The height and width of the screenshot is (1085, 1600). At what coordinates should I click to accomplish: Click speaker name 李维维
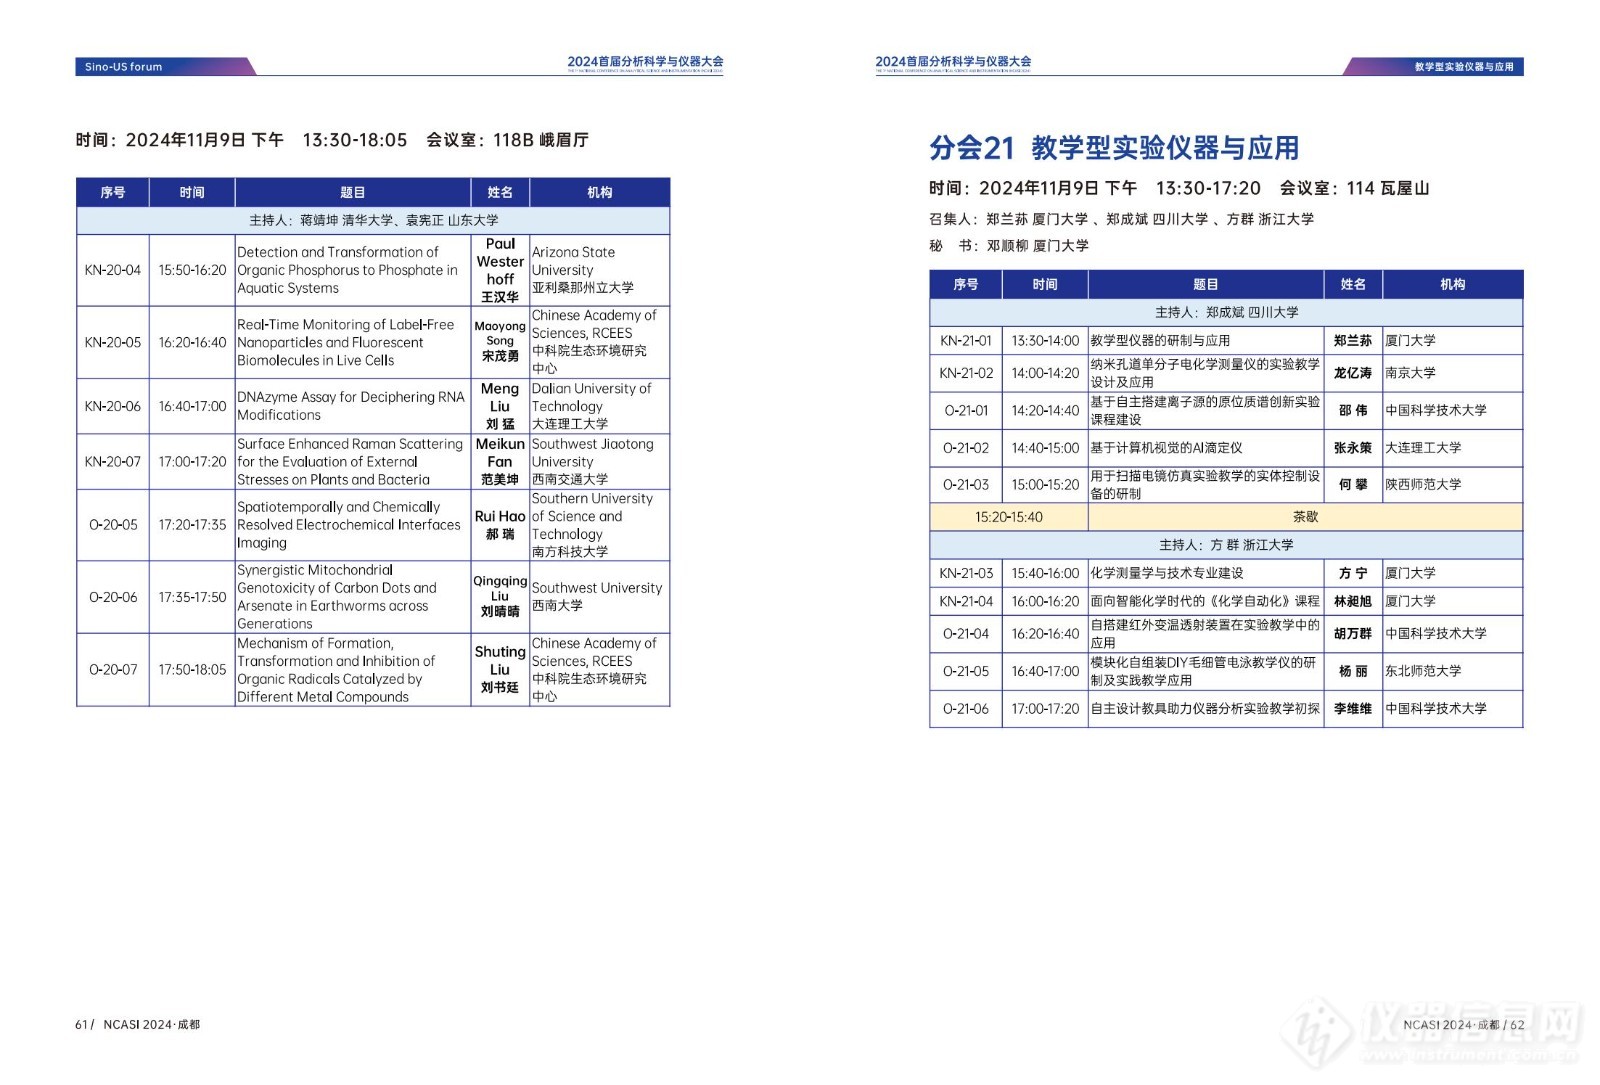pyautogui.click(x=1353, y=708)
